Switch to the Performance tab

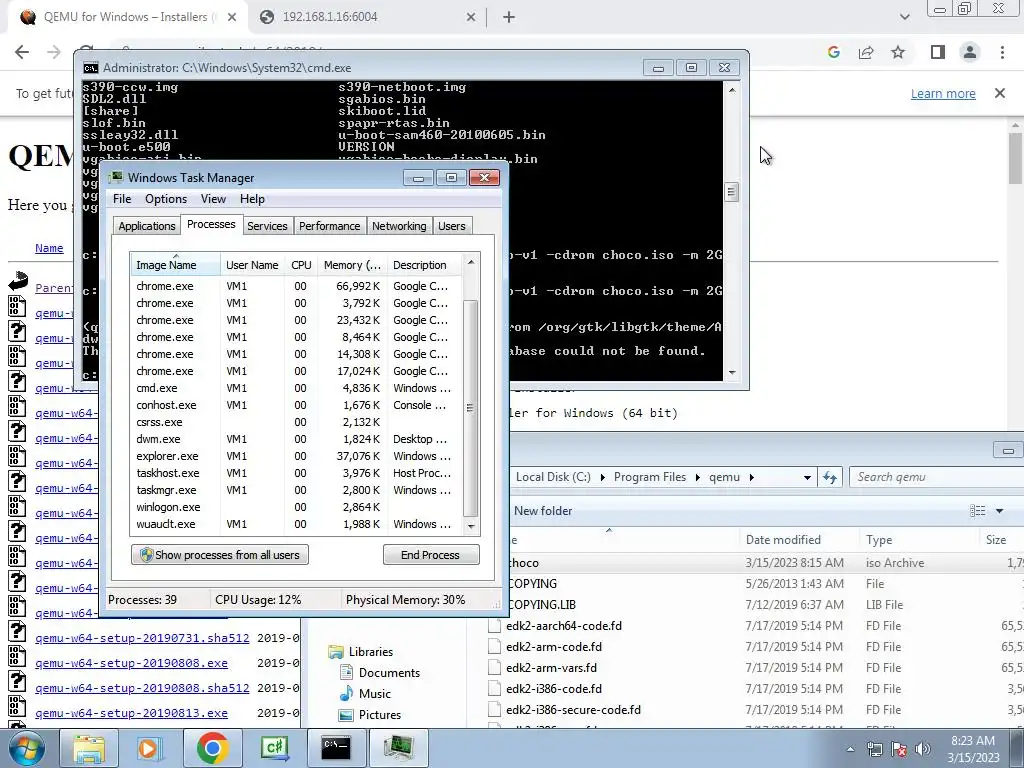pos(330,226)
